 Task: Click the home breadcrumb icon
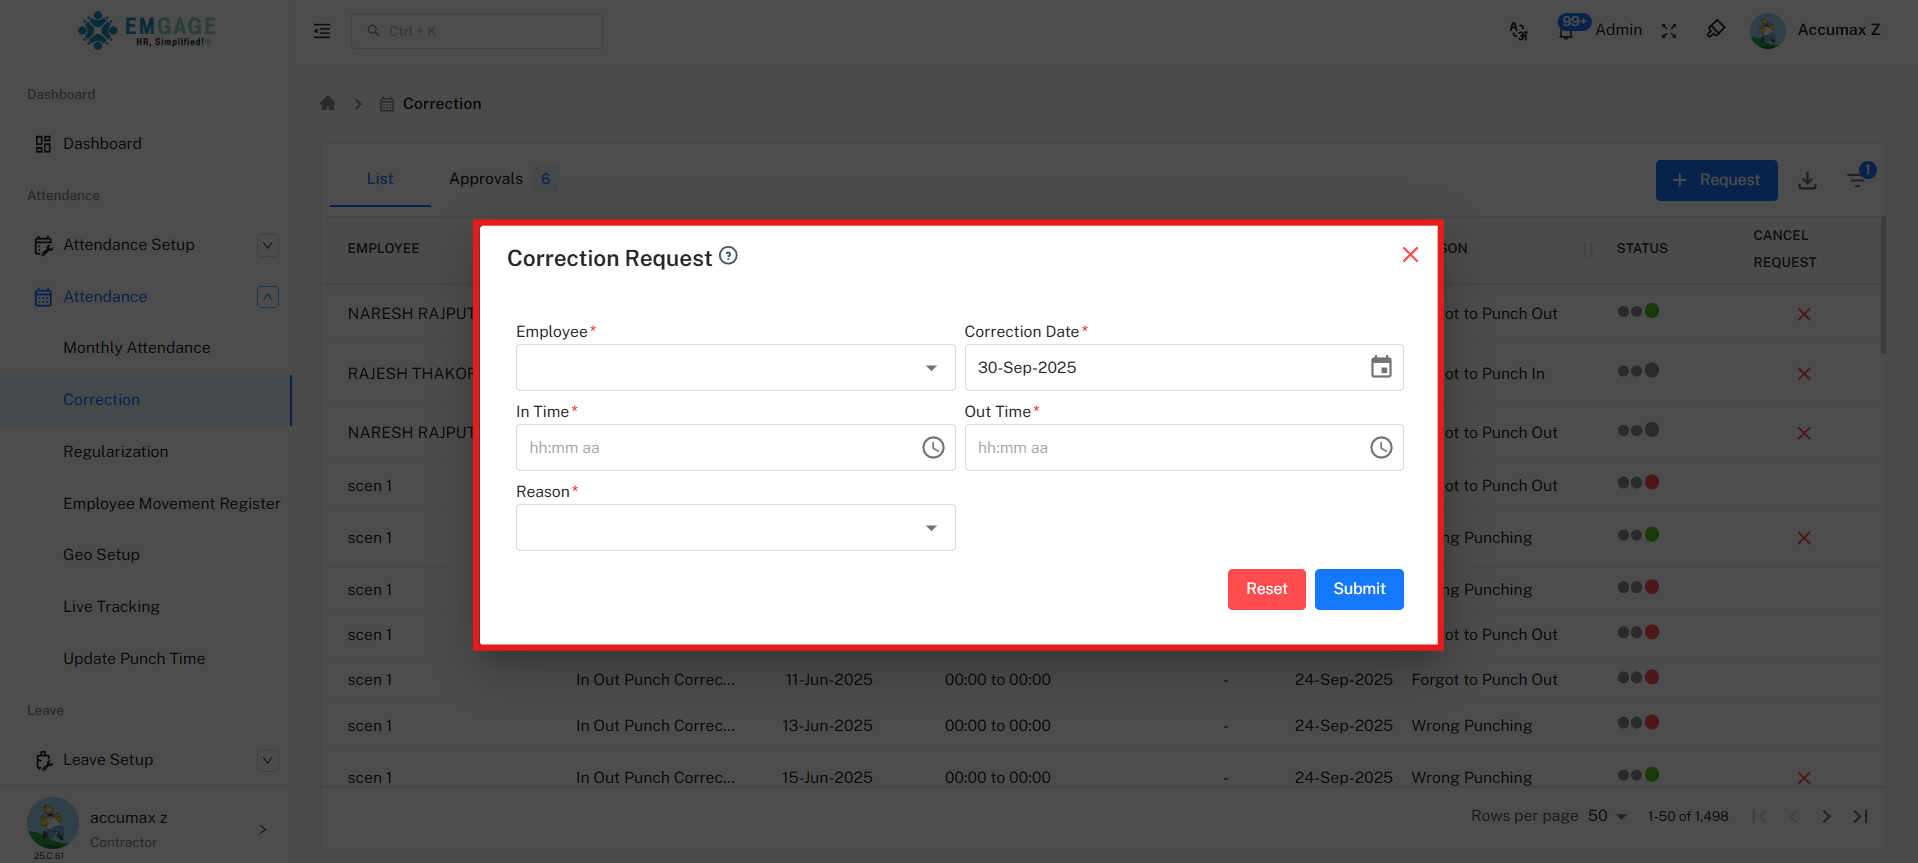point(327,104)
